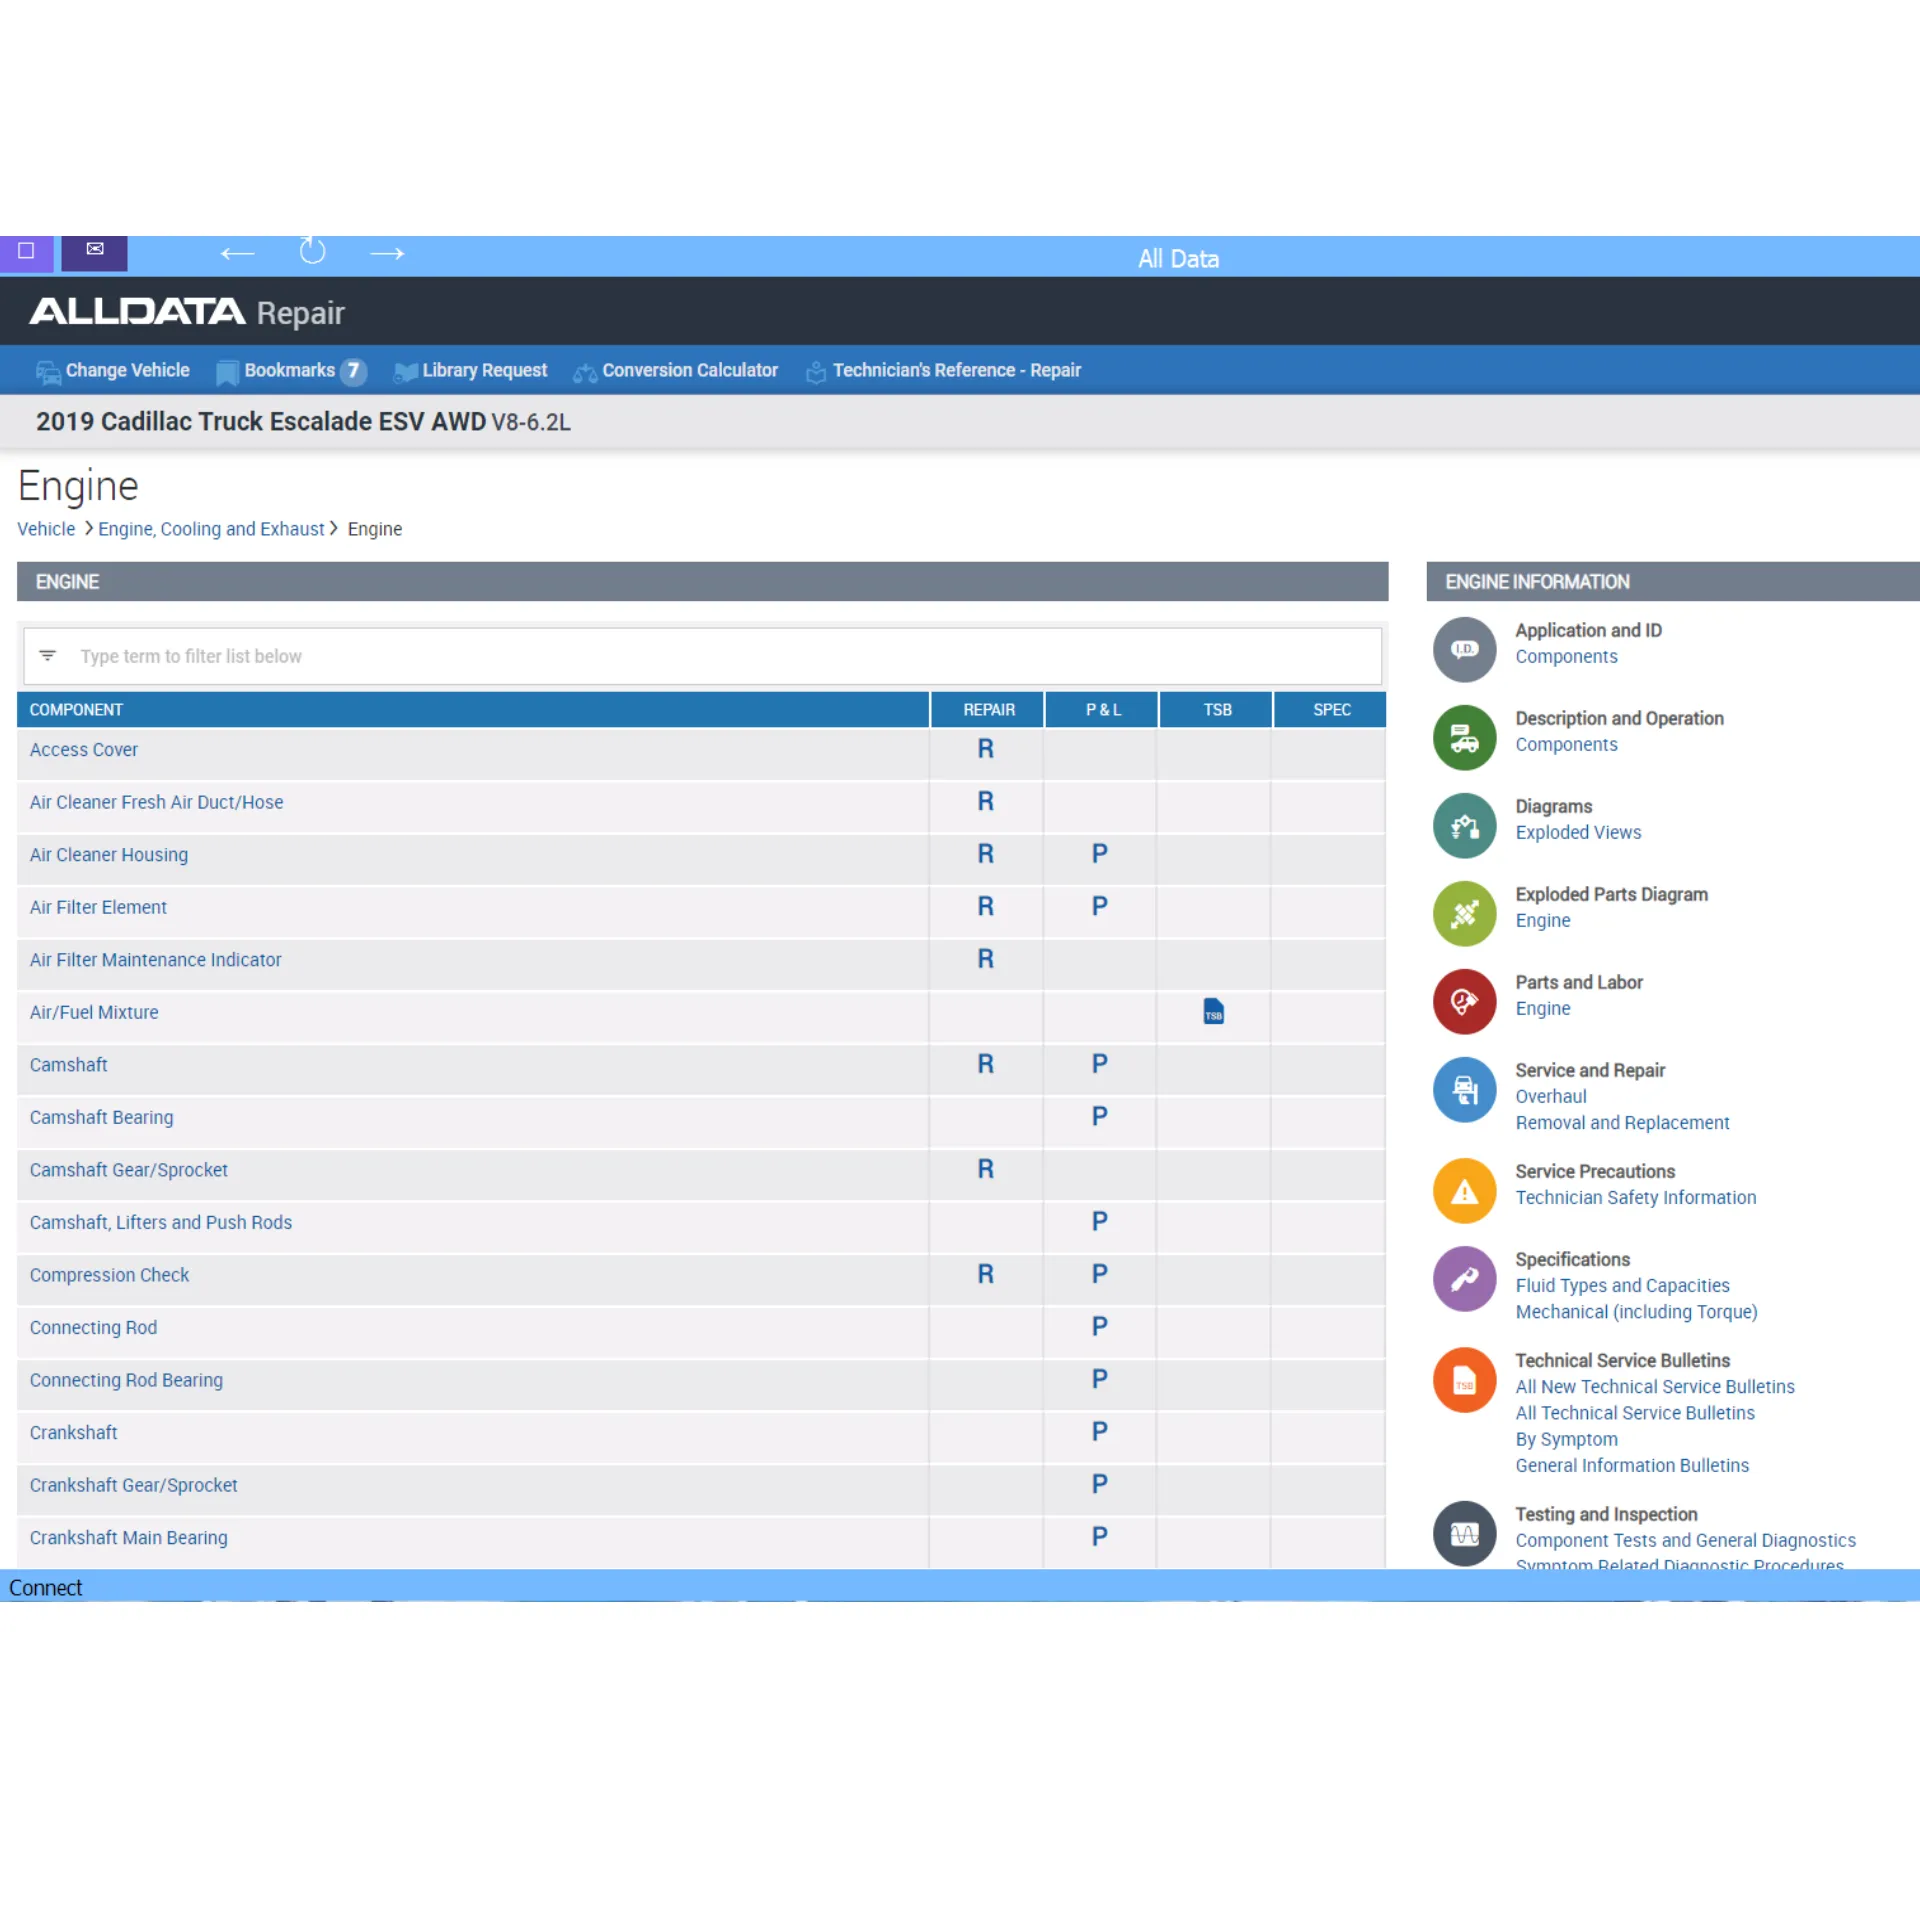Click the red Parts and Labor icon
The image size is (1920, 1913).
click(x=1464, y=1001)
